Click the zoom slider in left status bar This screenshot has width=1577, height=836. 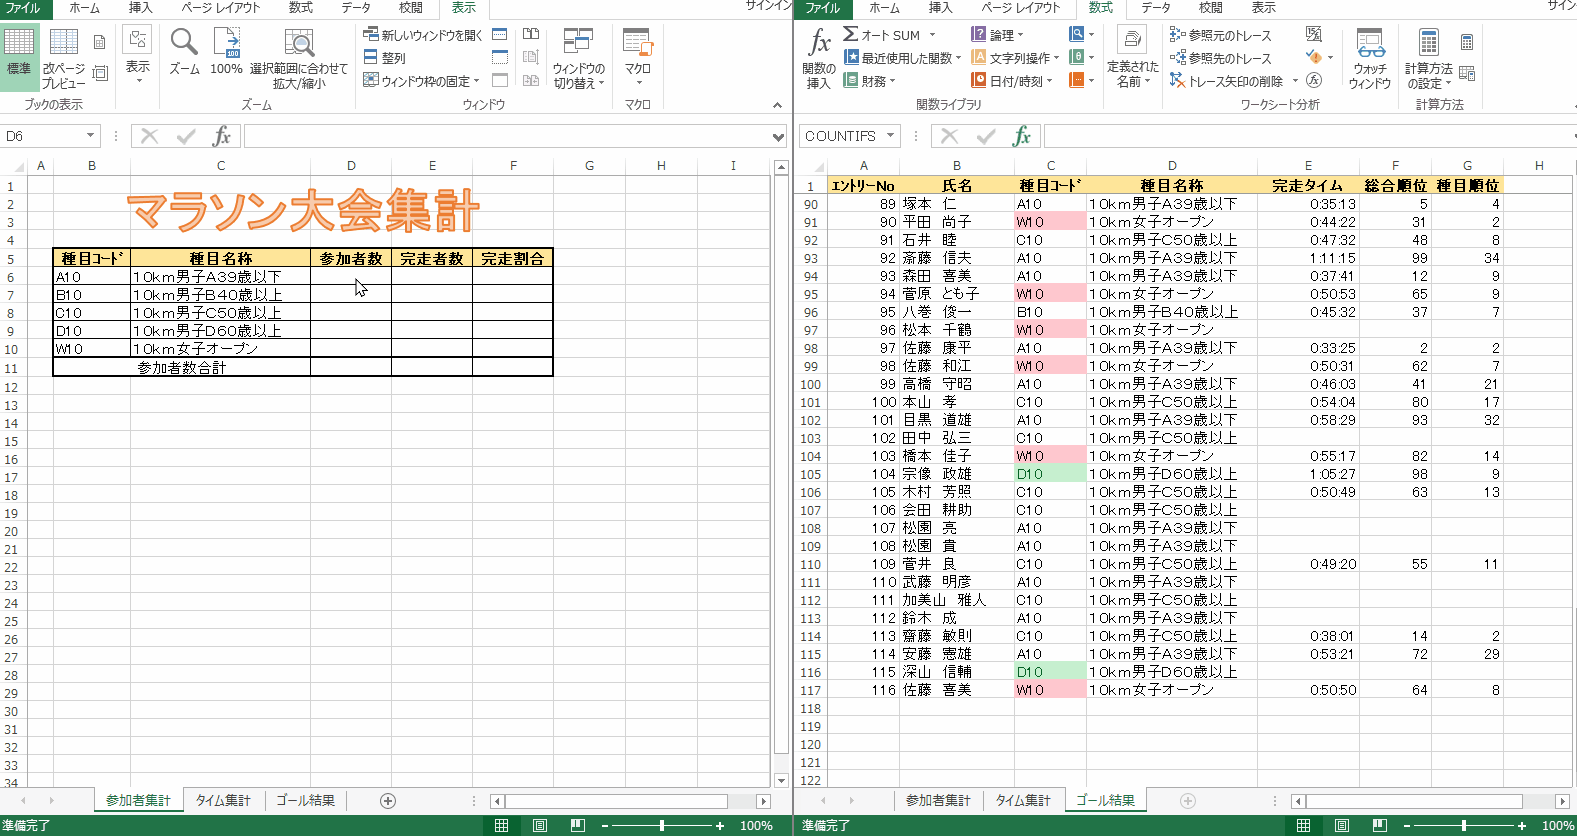pos(662,826)
